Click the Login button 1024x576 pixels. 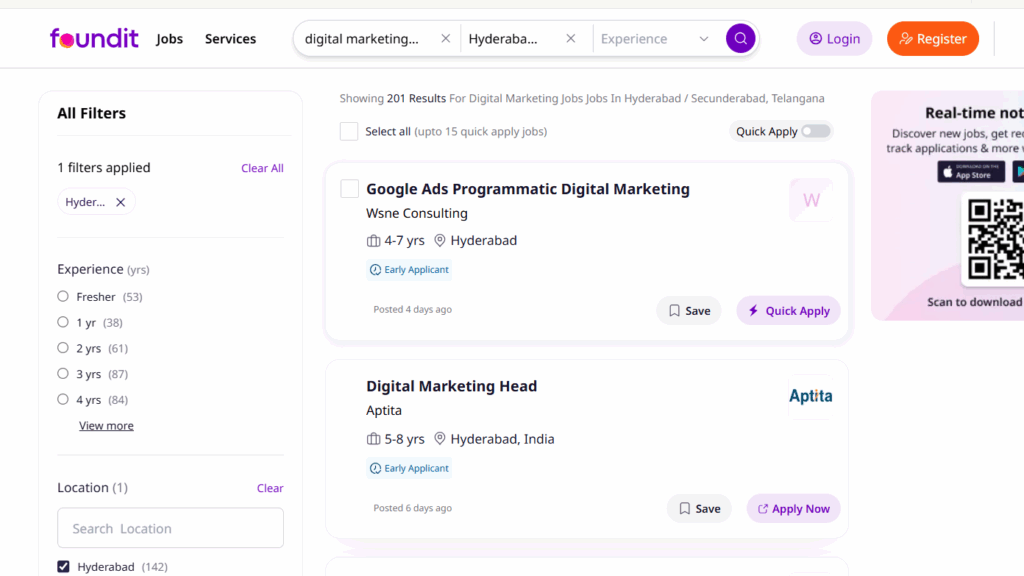coord(834,39)
